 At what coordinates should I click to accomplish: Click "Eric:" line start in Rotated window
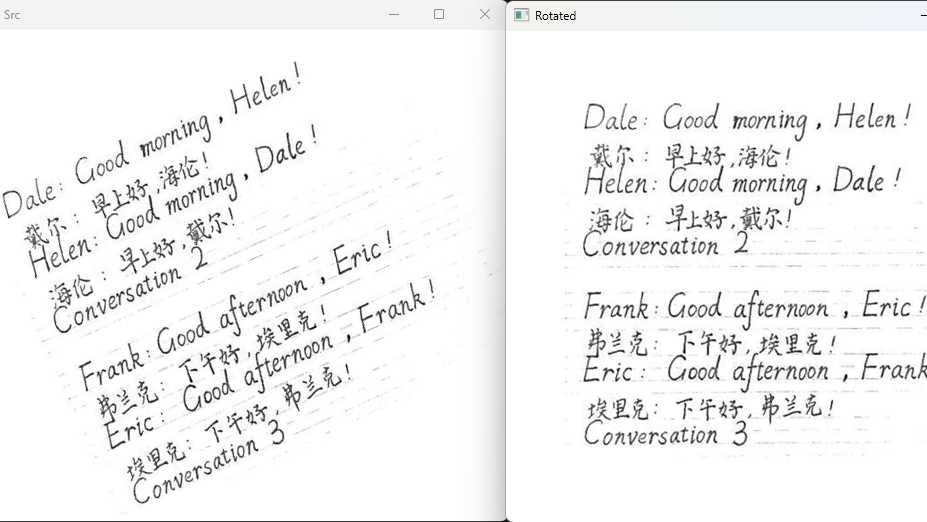tap(613, 371)
